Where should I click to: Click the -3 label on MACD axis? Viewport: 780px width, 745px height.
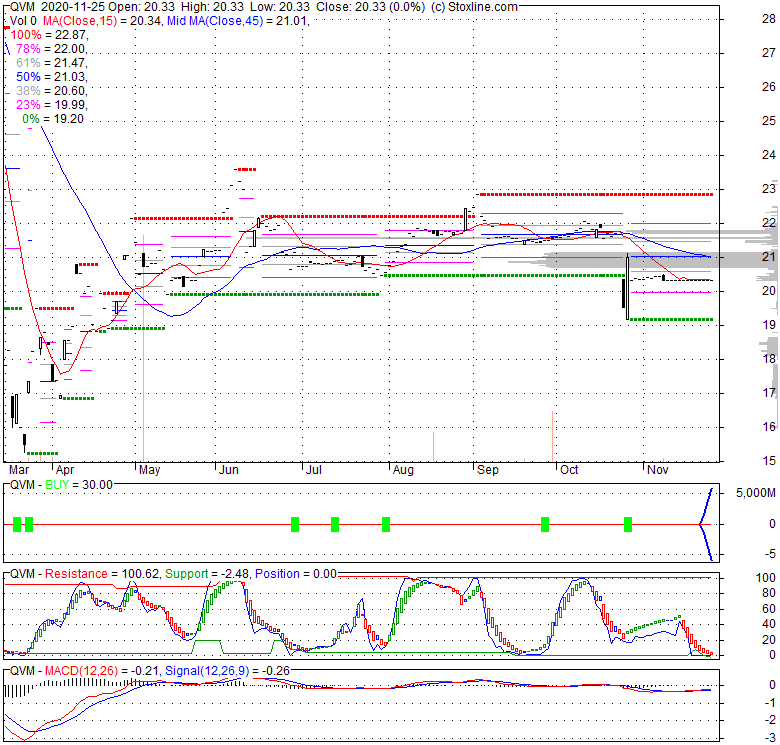(770, 737)
